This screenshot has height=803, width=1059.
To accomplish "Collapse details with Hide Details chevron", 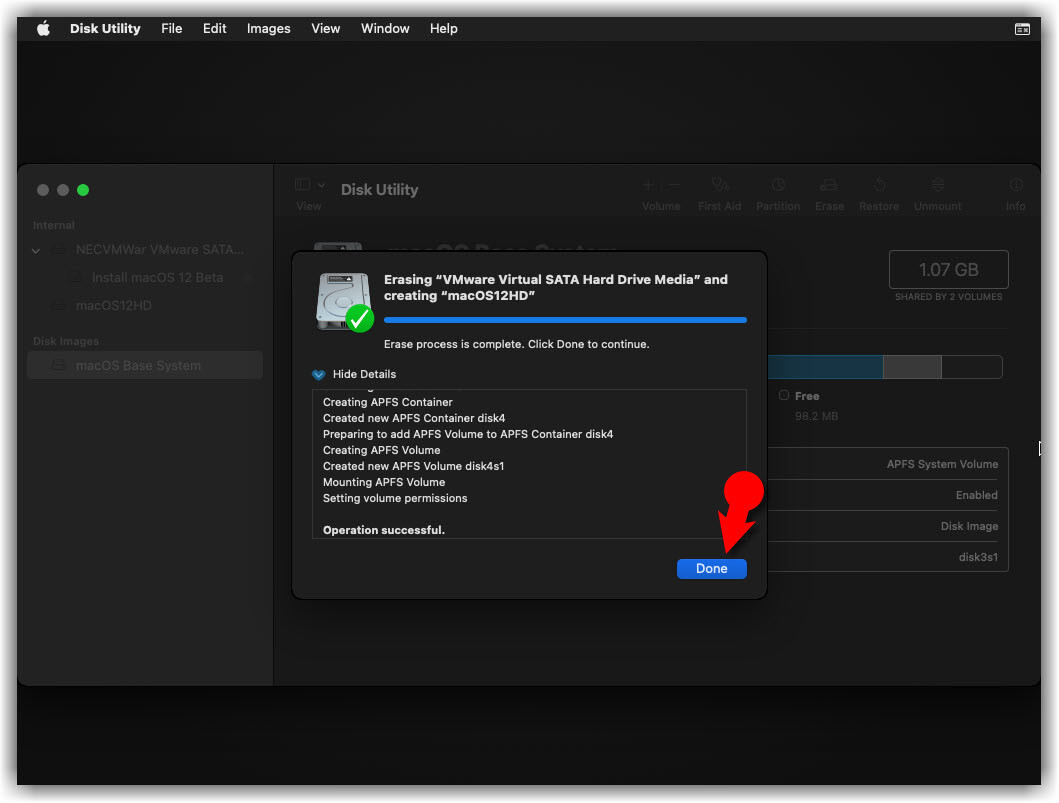I will [319, 375].
